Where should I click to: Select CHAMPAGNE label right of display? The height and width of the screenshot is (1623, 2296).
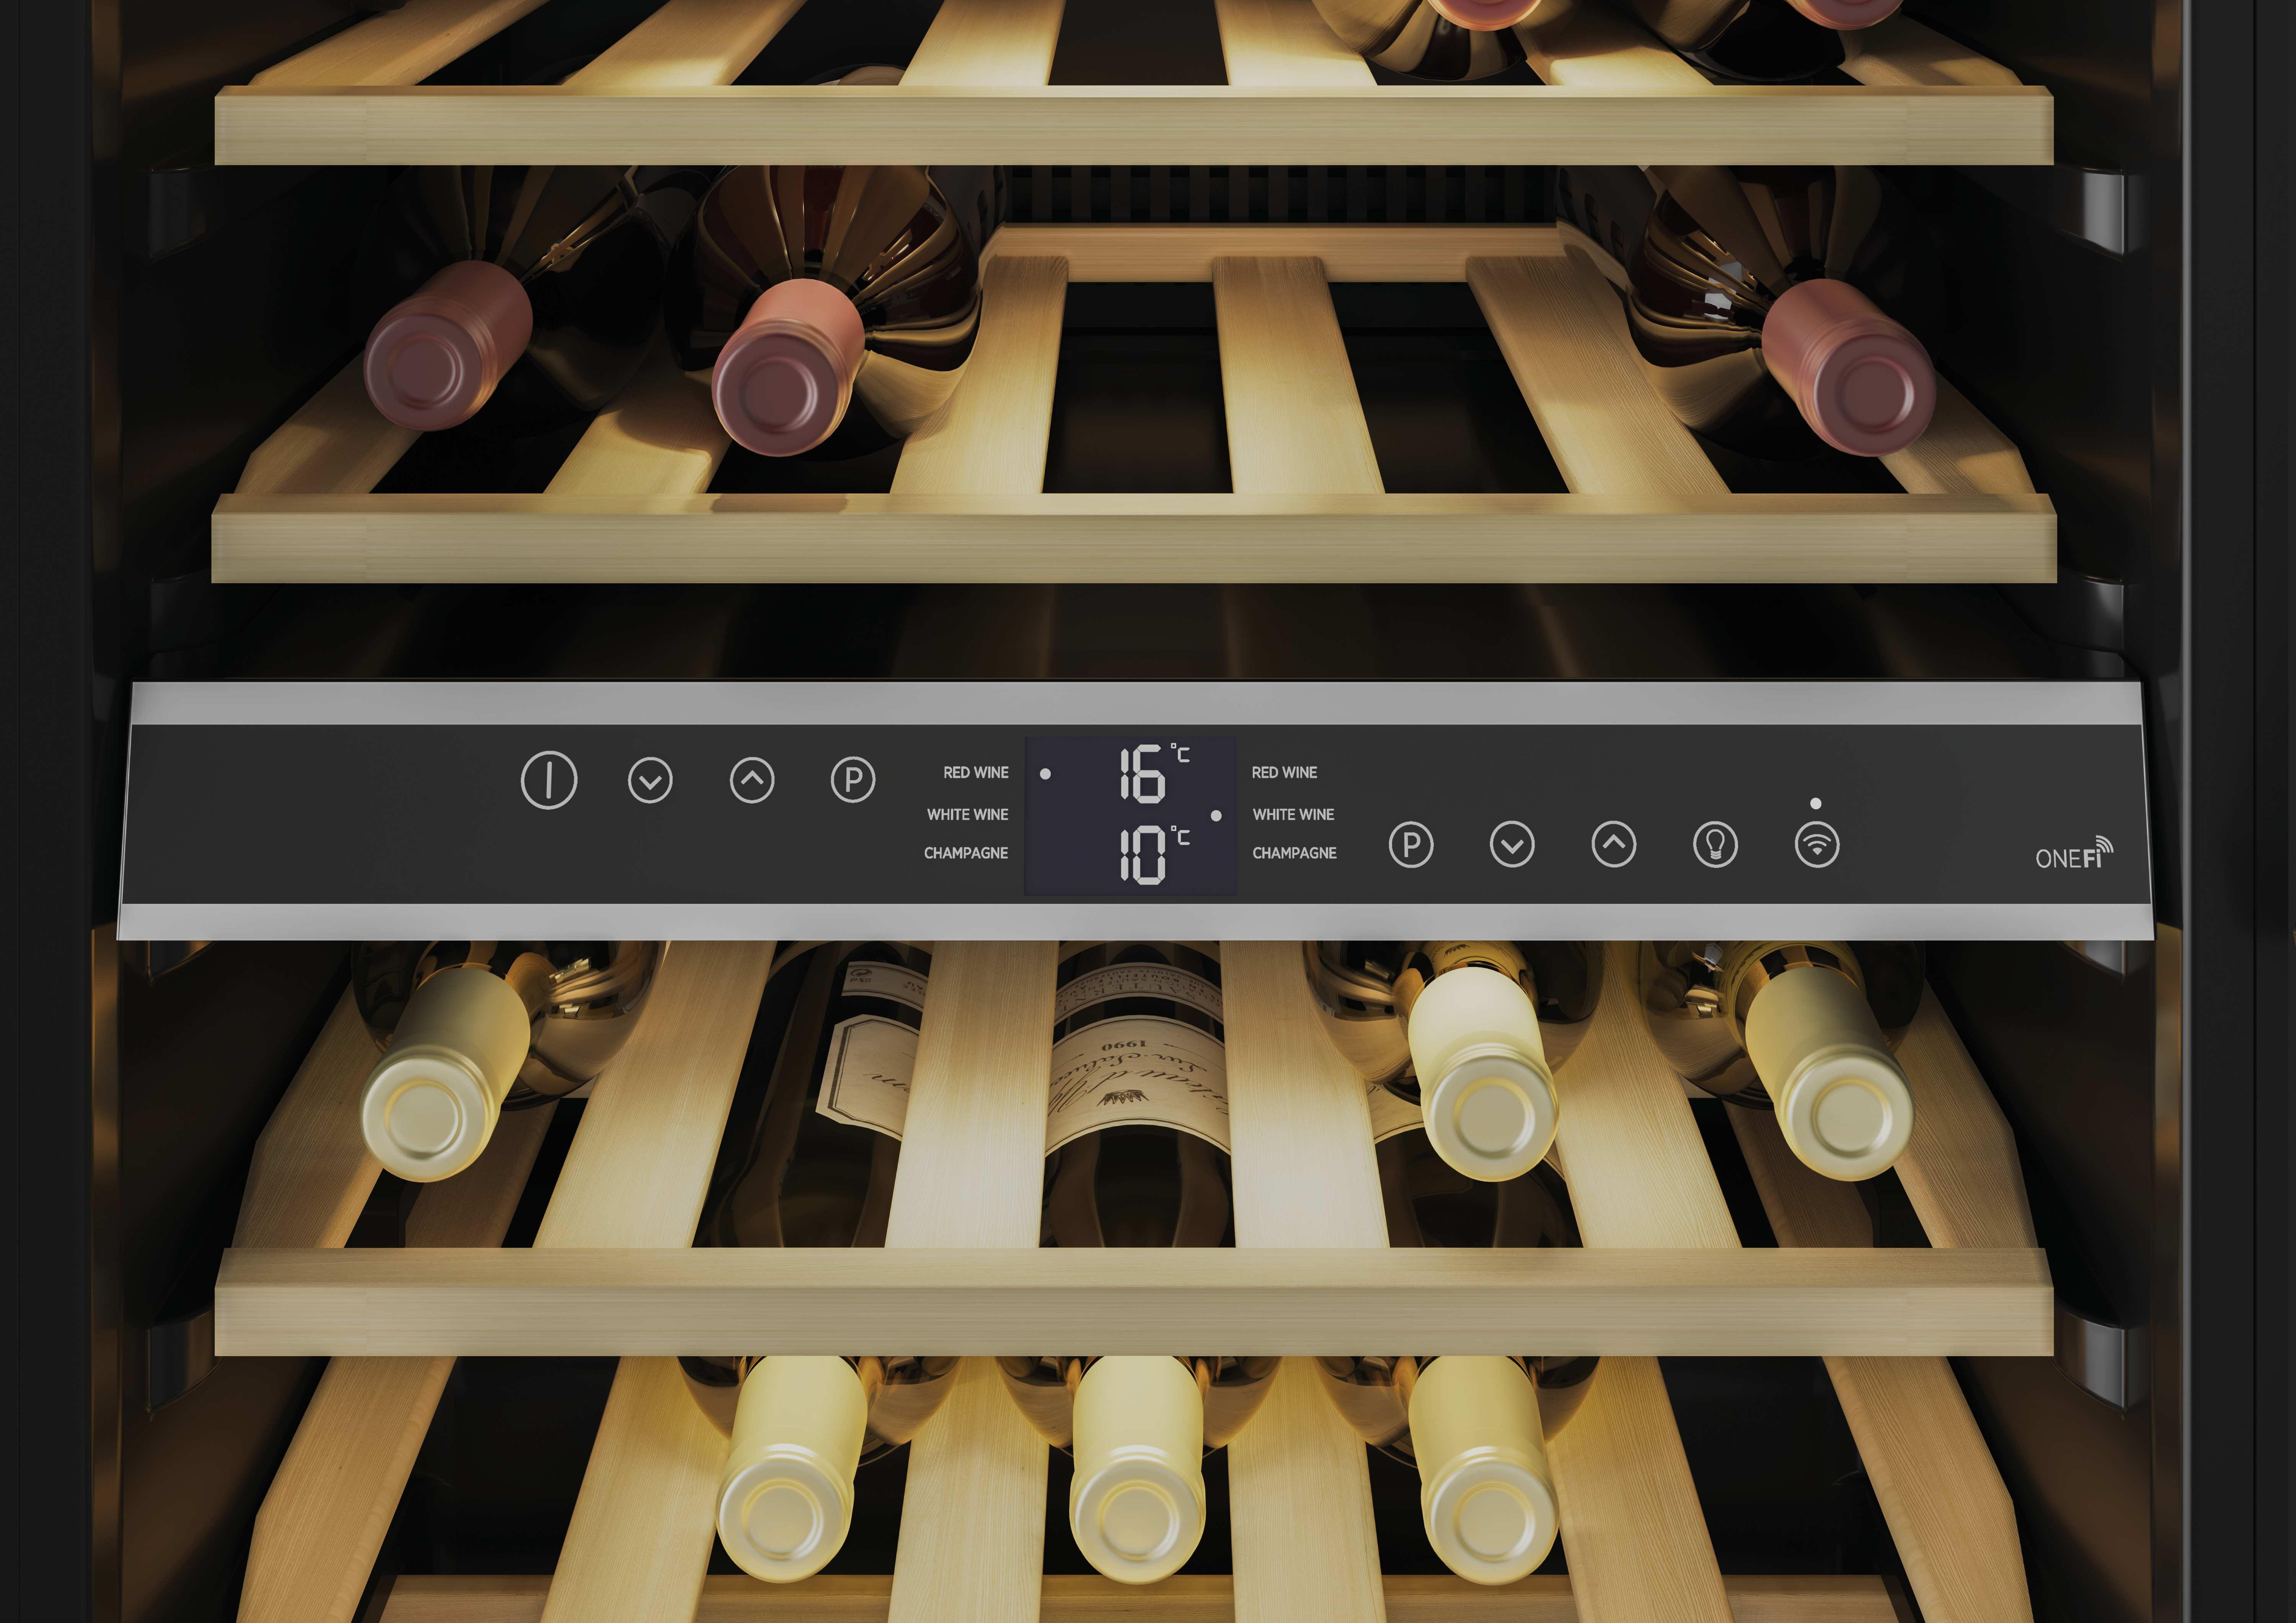tap(1294, 853)
